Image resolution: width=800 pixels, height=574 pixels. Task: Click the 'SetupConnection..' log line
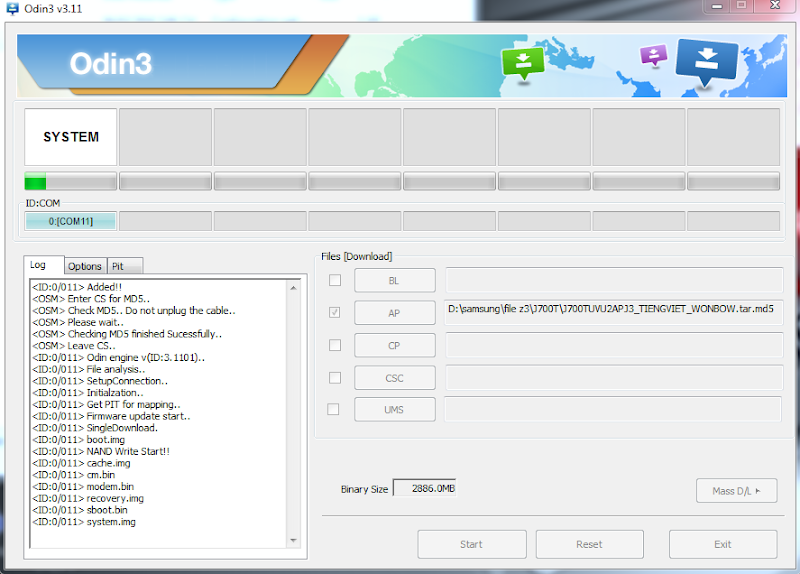100,381
